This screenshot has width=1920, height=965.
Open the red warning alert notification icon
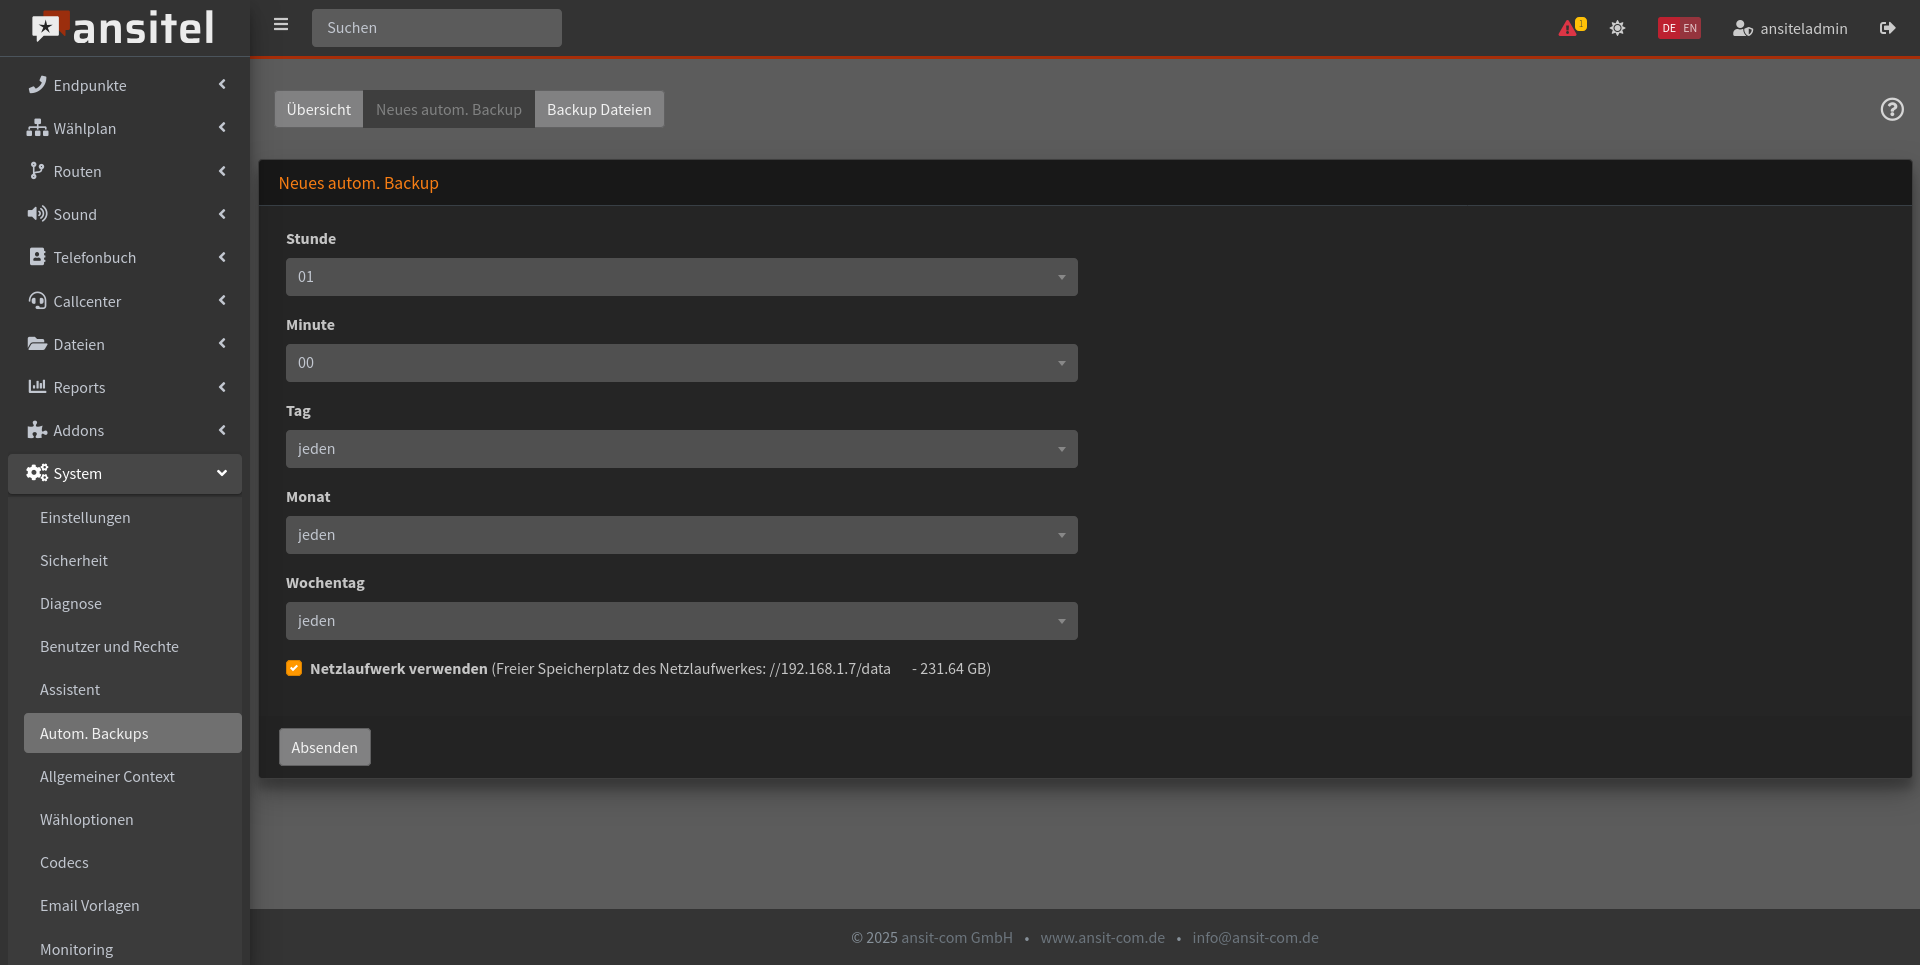tap(1568, 28)
